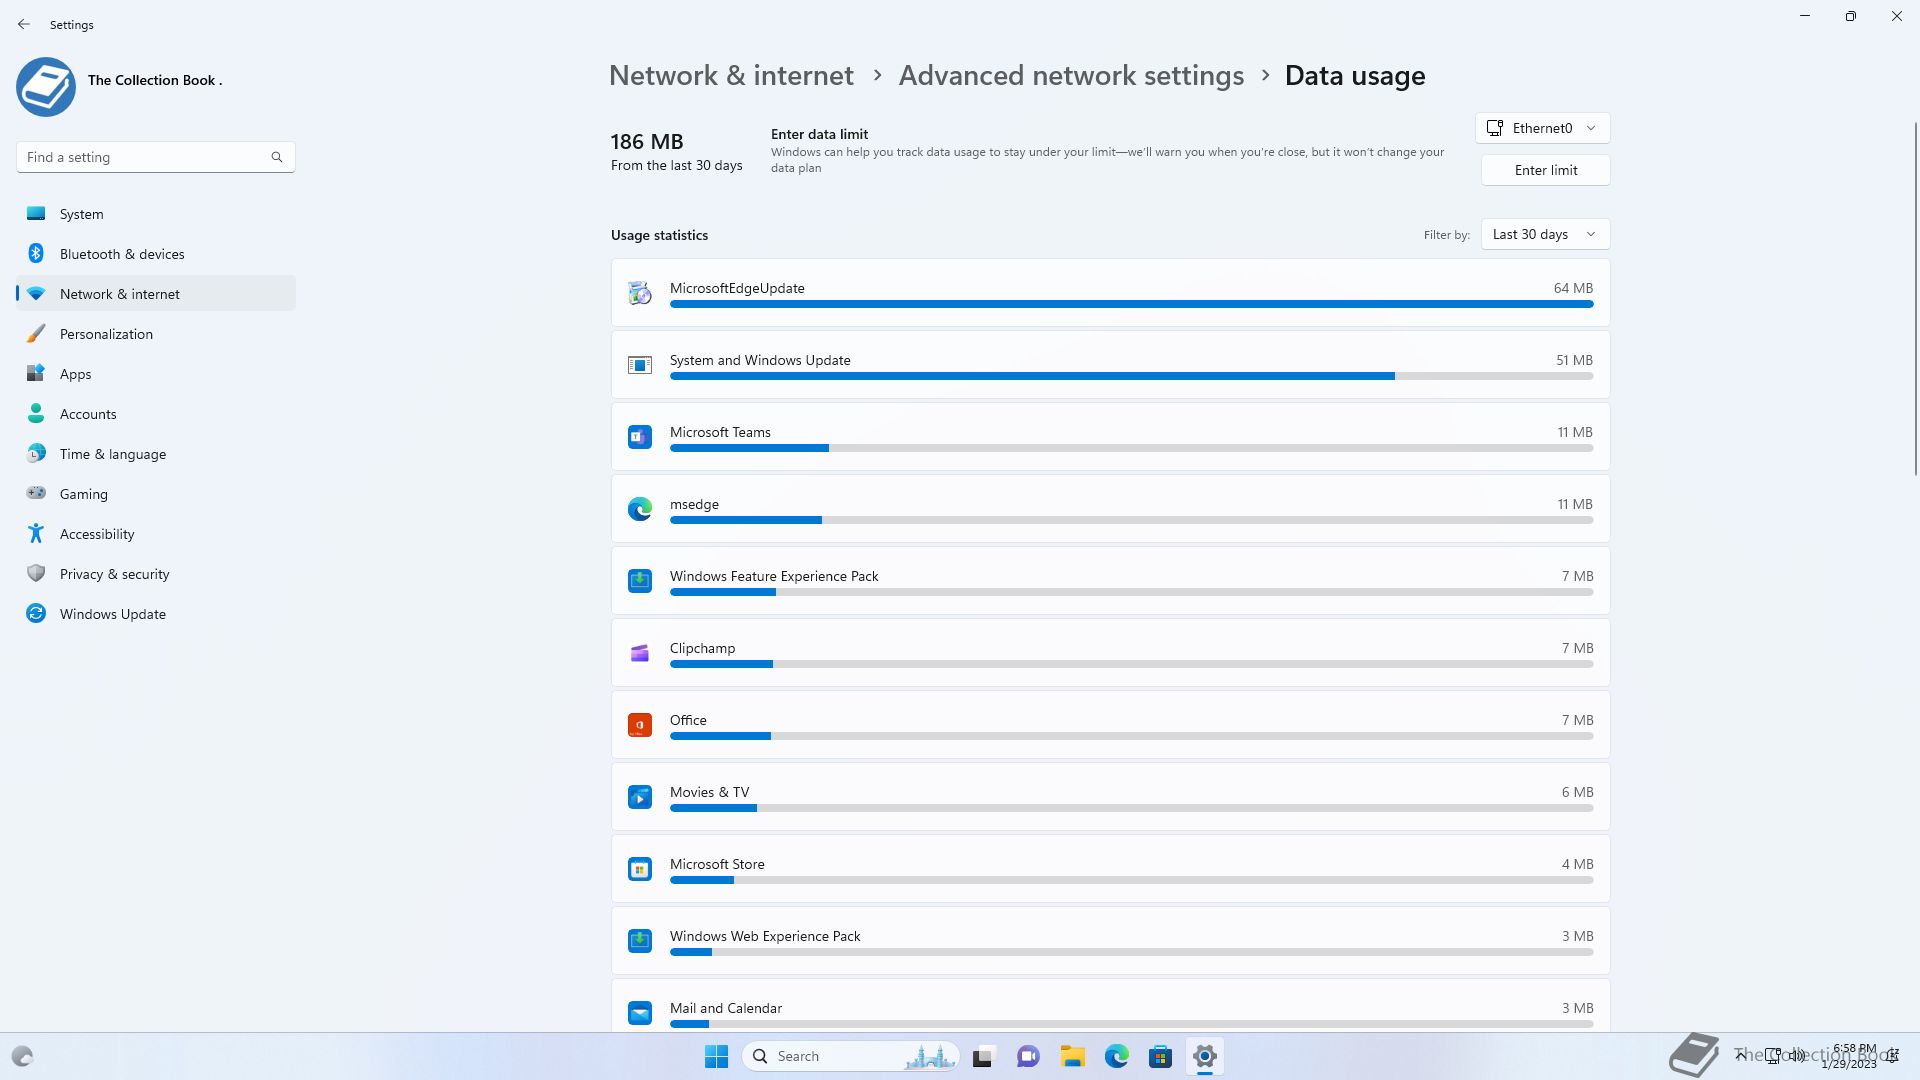Click the Gaming controller icon
Viewport: 1920px width, 1080px height.
tap(36, 493)
